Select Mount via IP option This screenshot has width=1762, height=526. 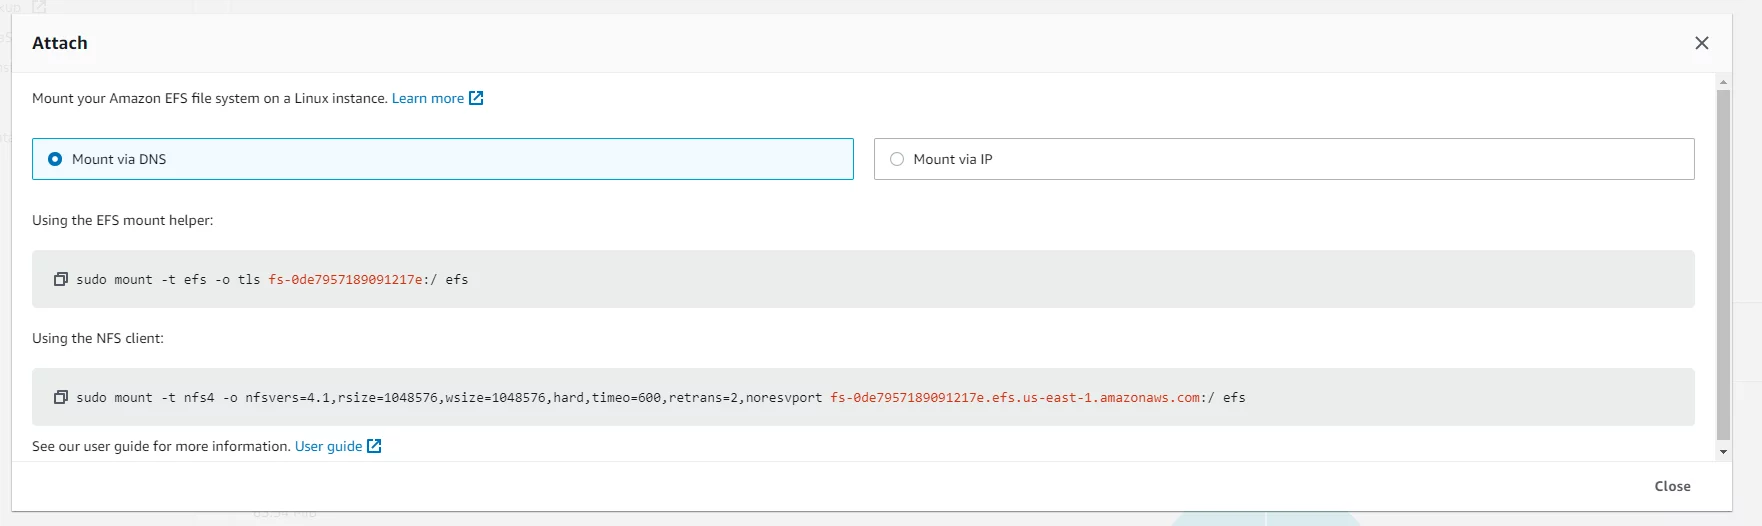(1284, 159)
